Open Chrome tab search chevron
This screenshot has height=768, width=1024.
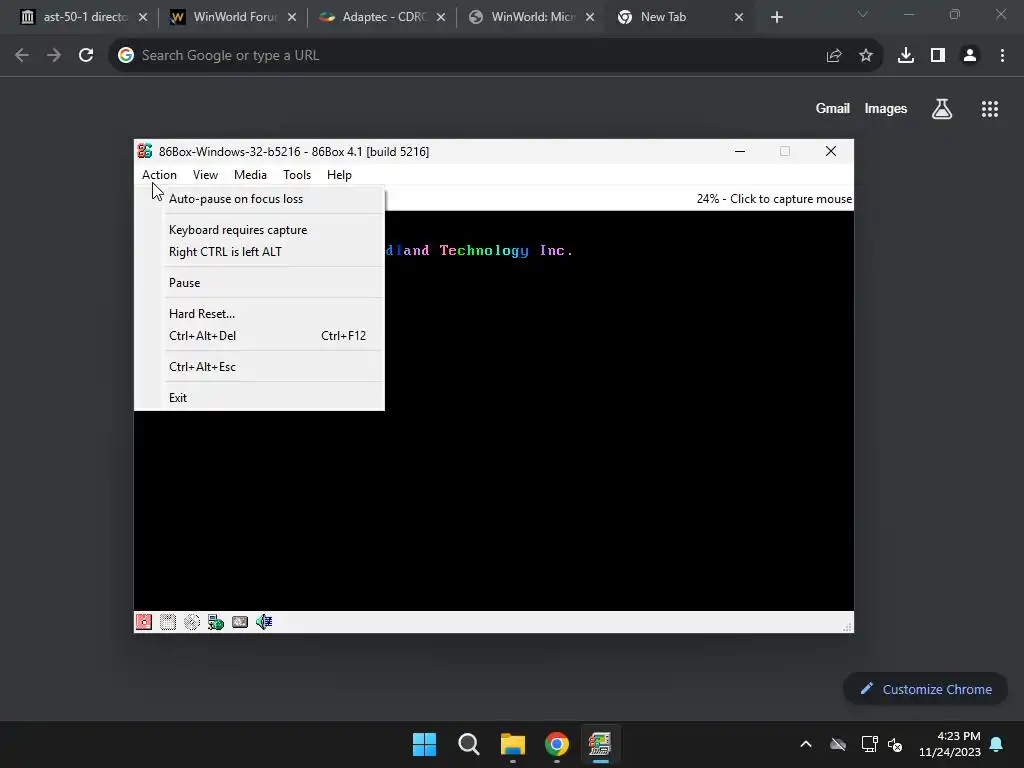pyautogui.click(x=863, y=14)
